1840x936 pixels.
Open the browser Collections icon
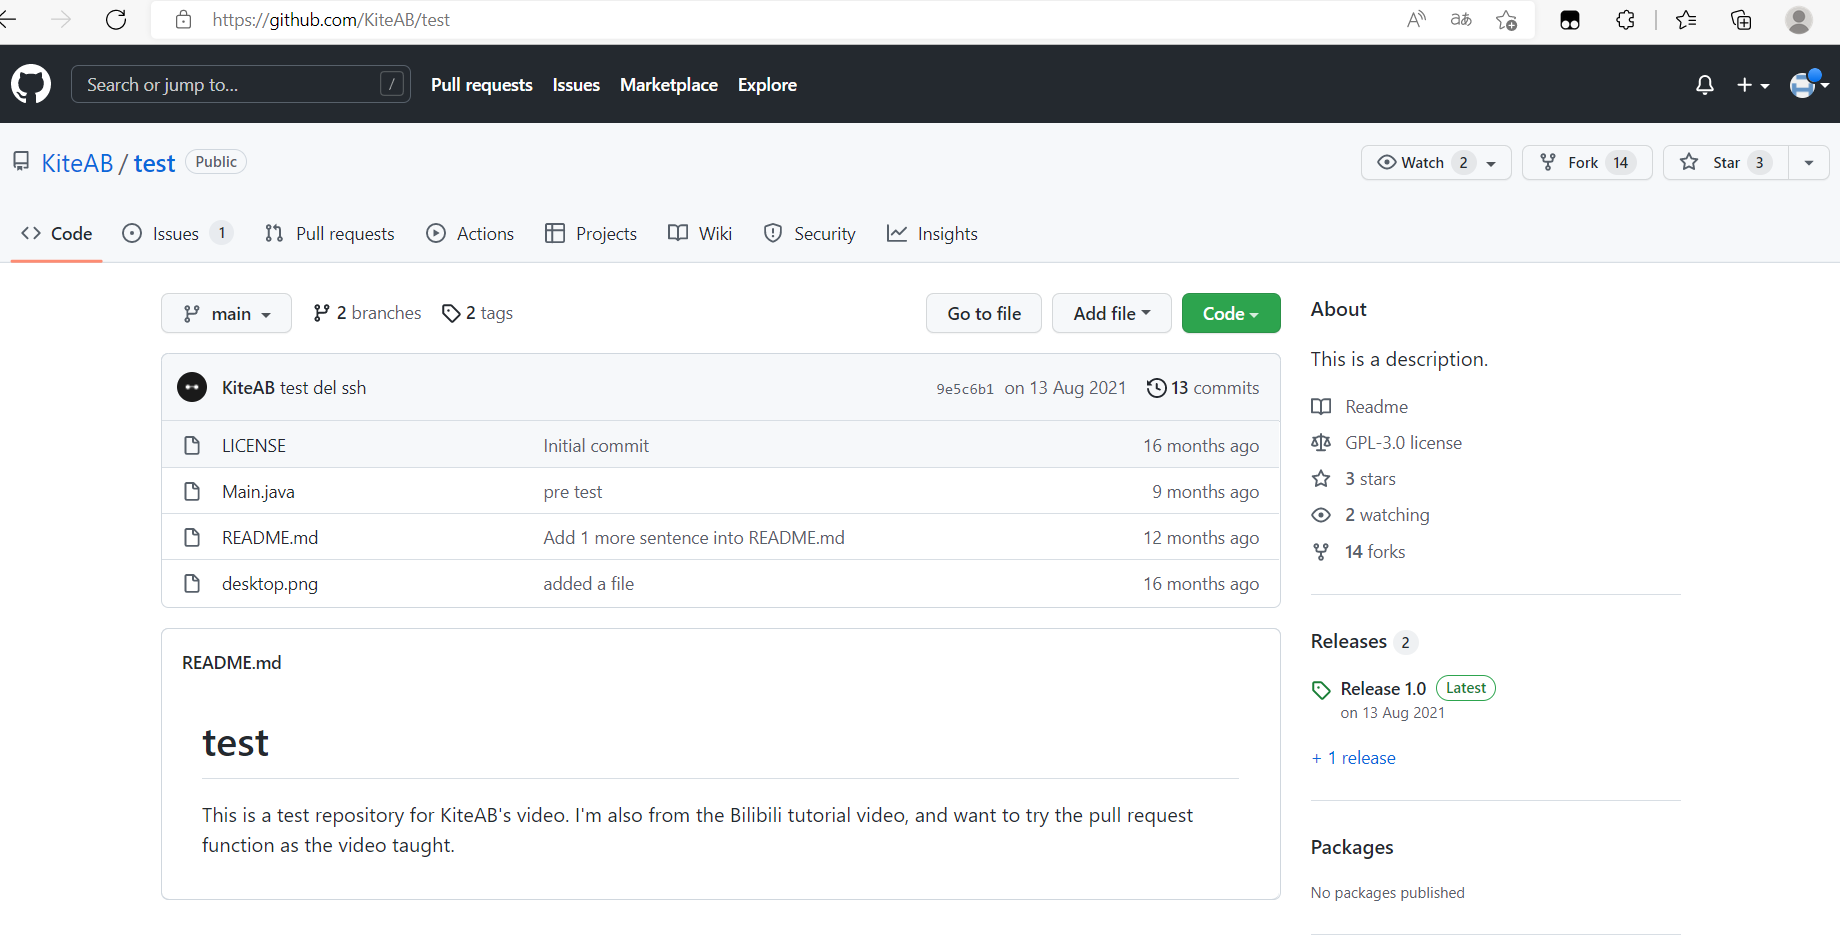pyautogui.click(x=1741, y=20)
